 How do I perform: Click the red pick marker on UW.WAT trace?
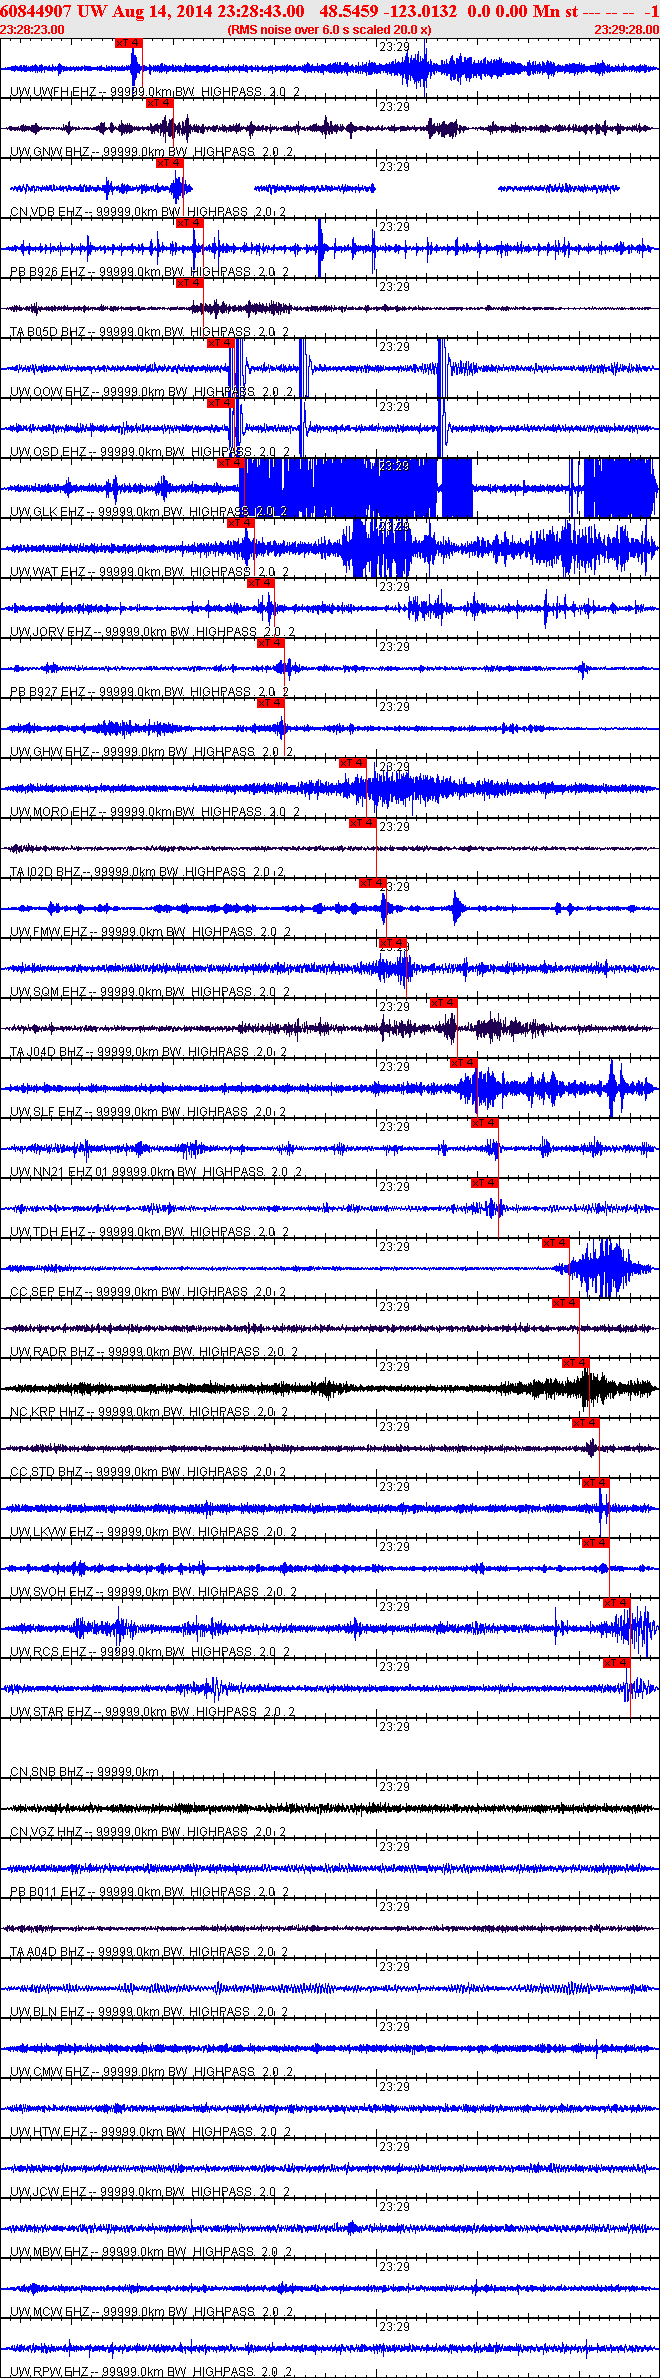[241, 523]
